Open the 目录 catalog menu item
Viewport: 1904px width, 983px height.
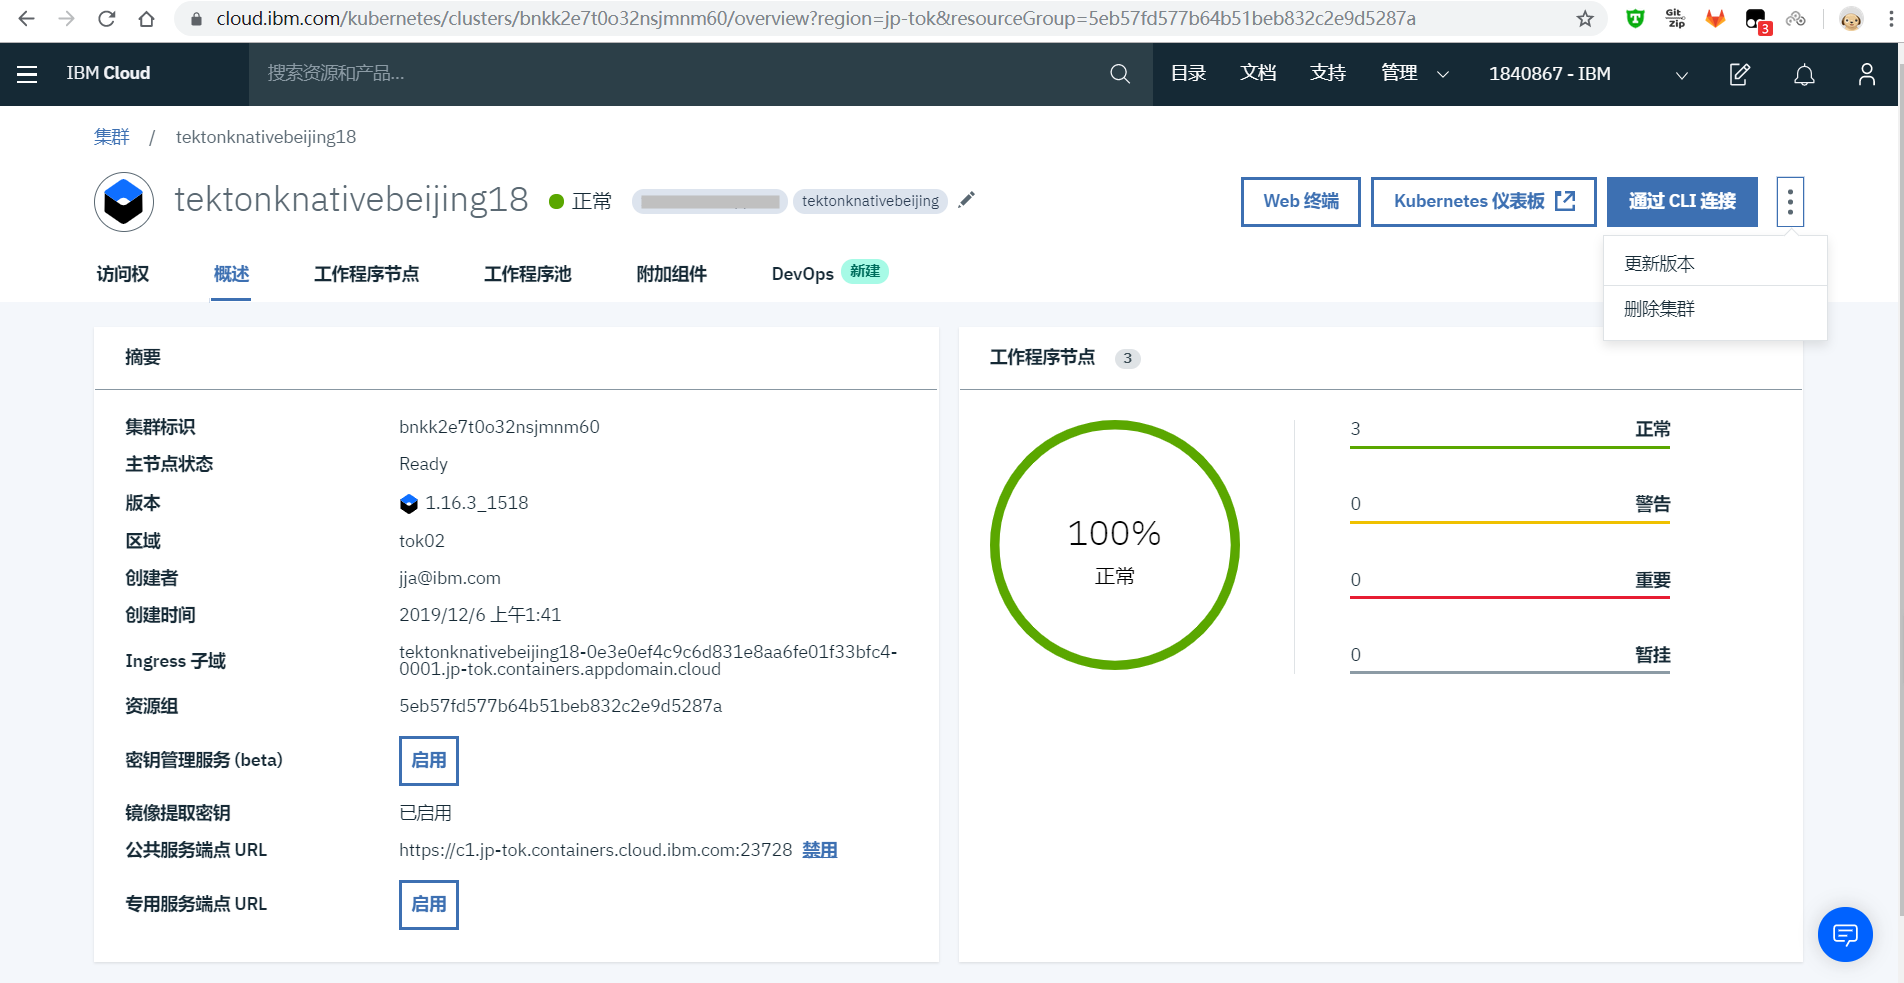click(x=1188, y=73)
